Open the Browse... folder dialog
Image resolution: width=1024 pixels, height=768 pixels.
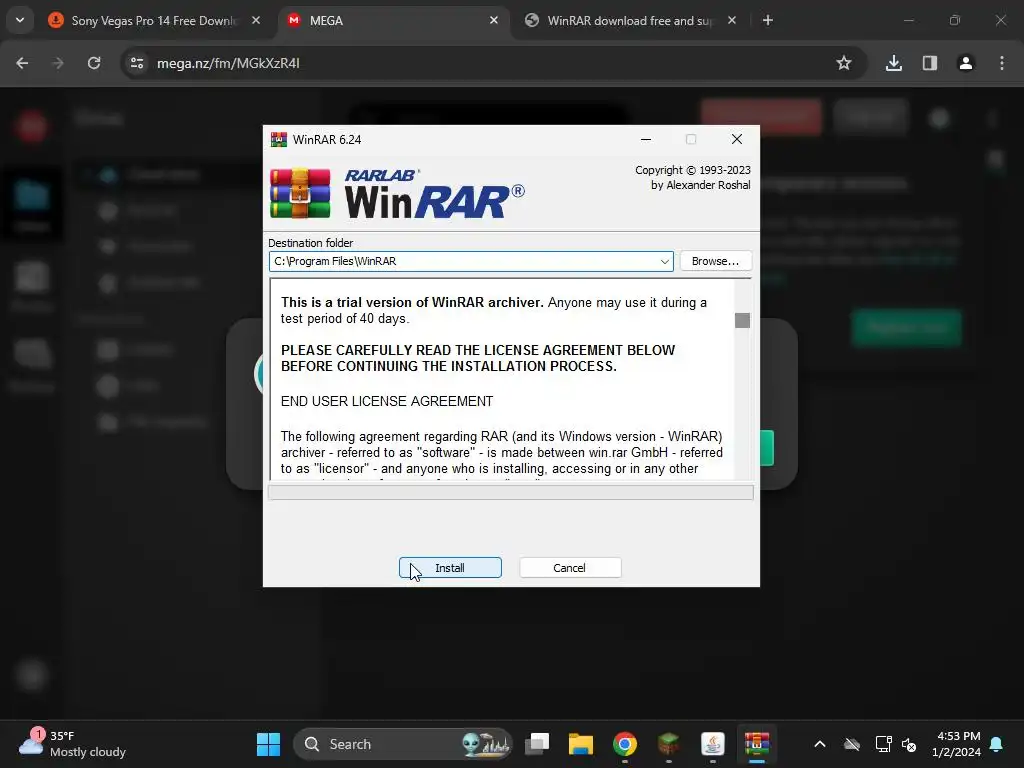pyautogui.click(x=716, y=261)
